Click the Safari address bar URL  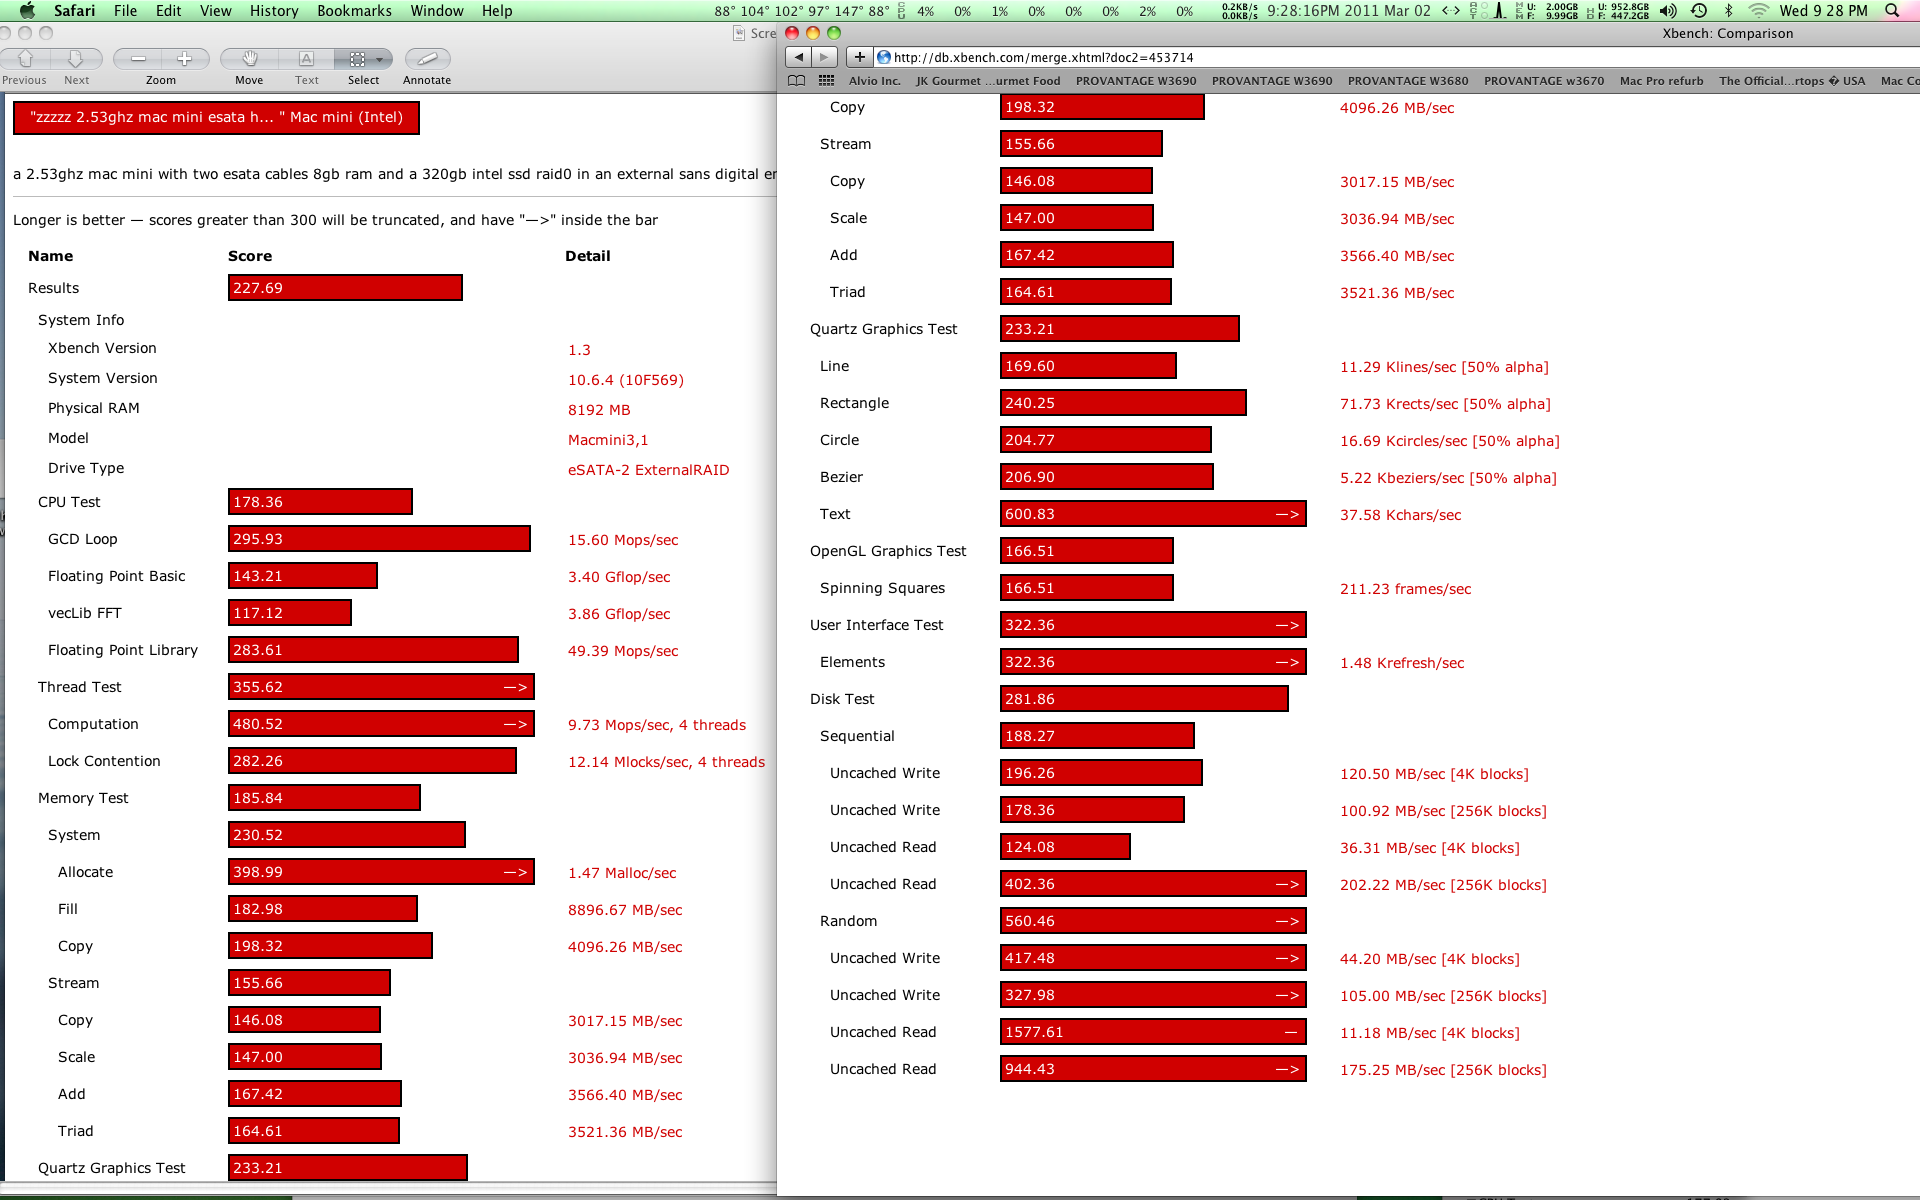(x=1043, y=58)
